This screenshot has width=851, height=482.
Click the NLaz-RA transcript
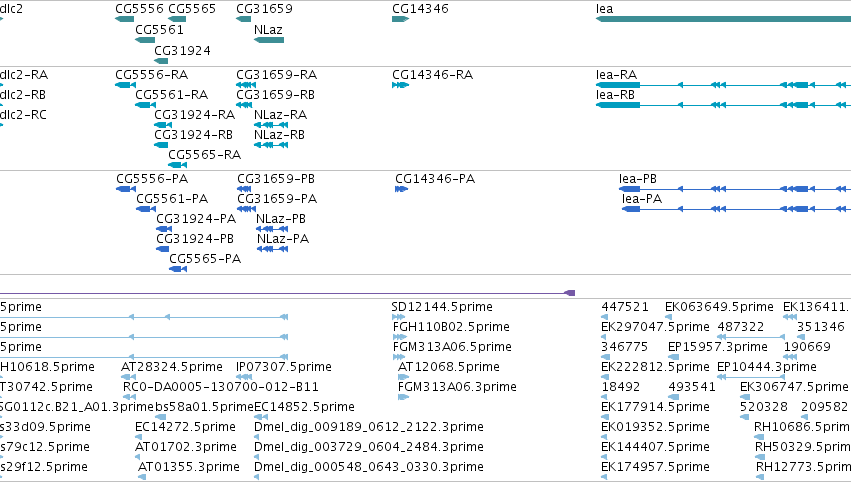point(271,125)
